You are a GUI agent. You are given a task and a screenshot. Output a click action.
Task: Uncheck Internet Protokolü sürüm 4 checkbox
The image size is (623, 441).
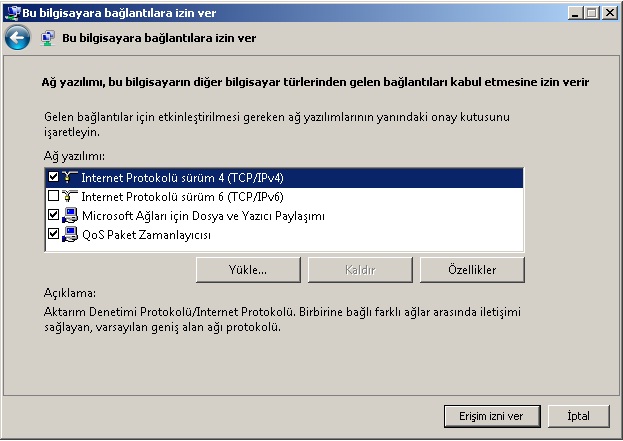[x=53, y=176]
